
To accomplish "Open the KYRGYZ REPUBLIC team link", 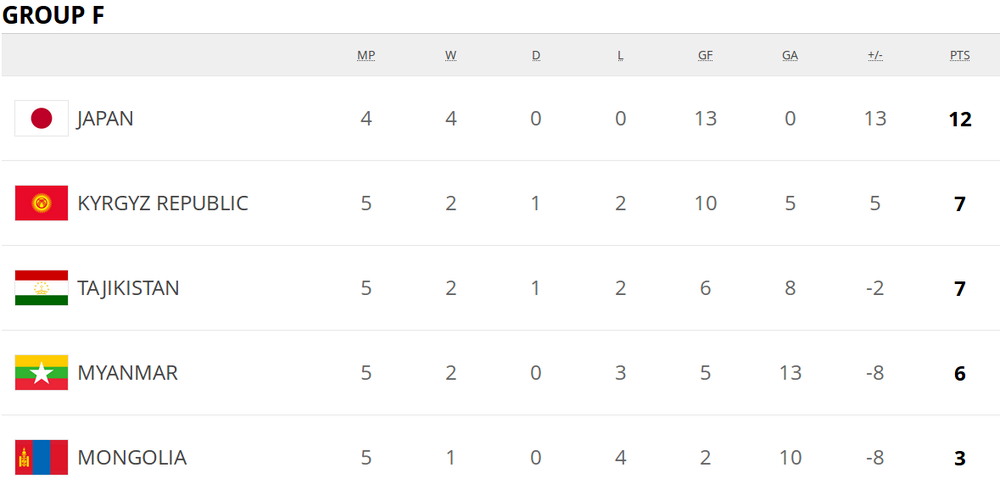I will point(163,204).
